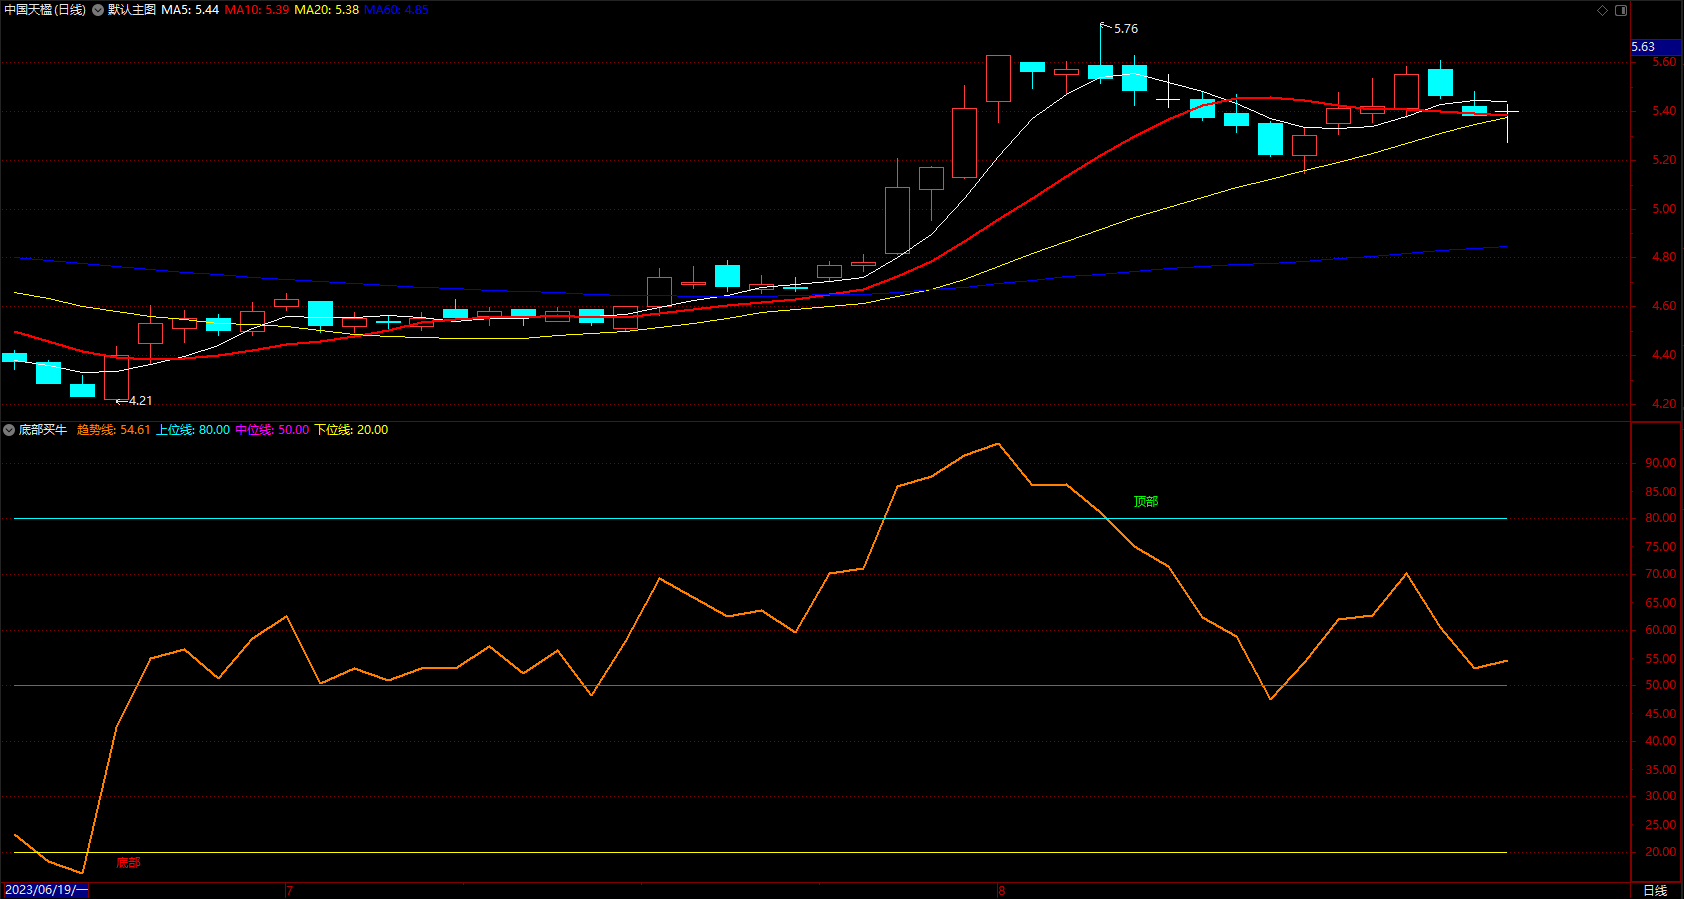
Task: Click the 5.76 high price marker
Action: (1126, 29)
